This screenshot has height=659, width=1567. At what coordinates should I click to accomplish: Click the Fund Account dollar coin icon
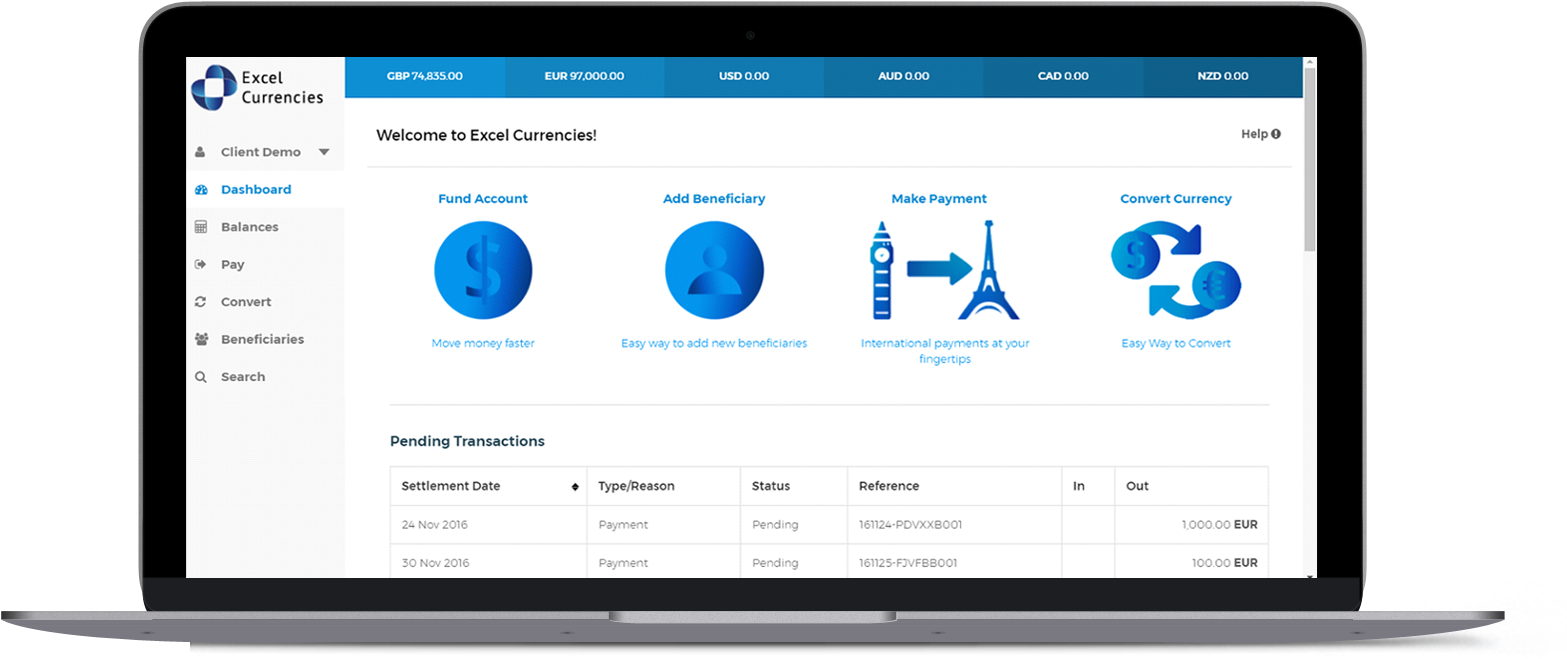pyautogui.click(x=483, y=271)
